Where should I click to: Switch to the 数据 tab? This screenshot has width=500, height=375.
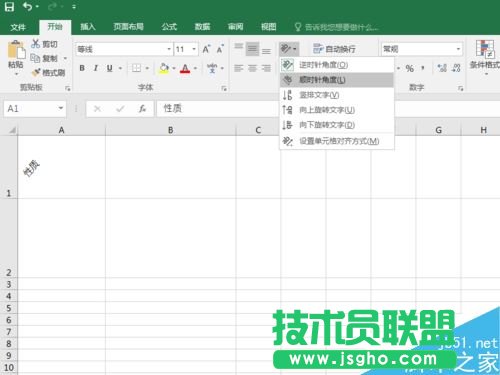tap(202, 27)
